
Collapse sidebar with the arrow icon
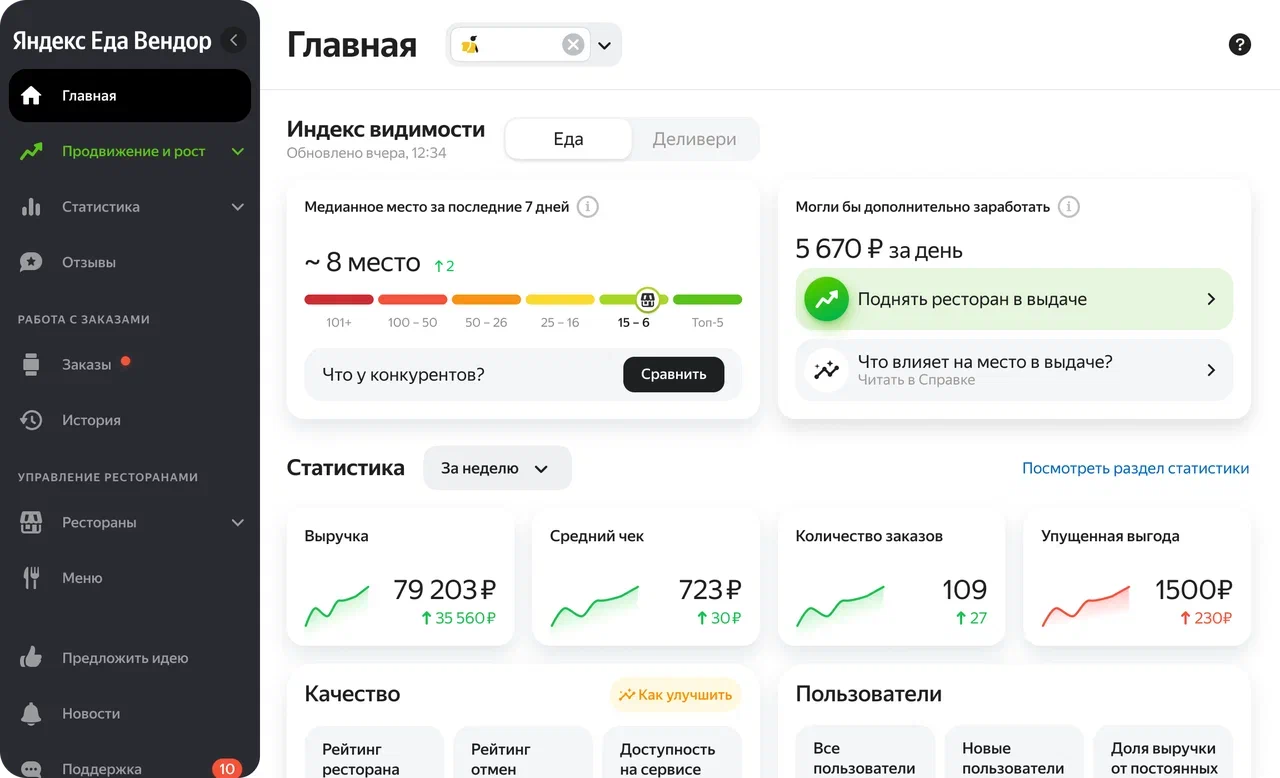point(234,40)
